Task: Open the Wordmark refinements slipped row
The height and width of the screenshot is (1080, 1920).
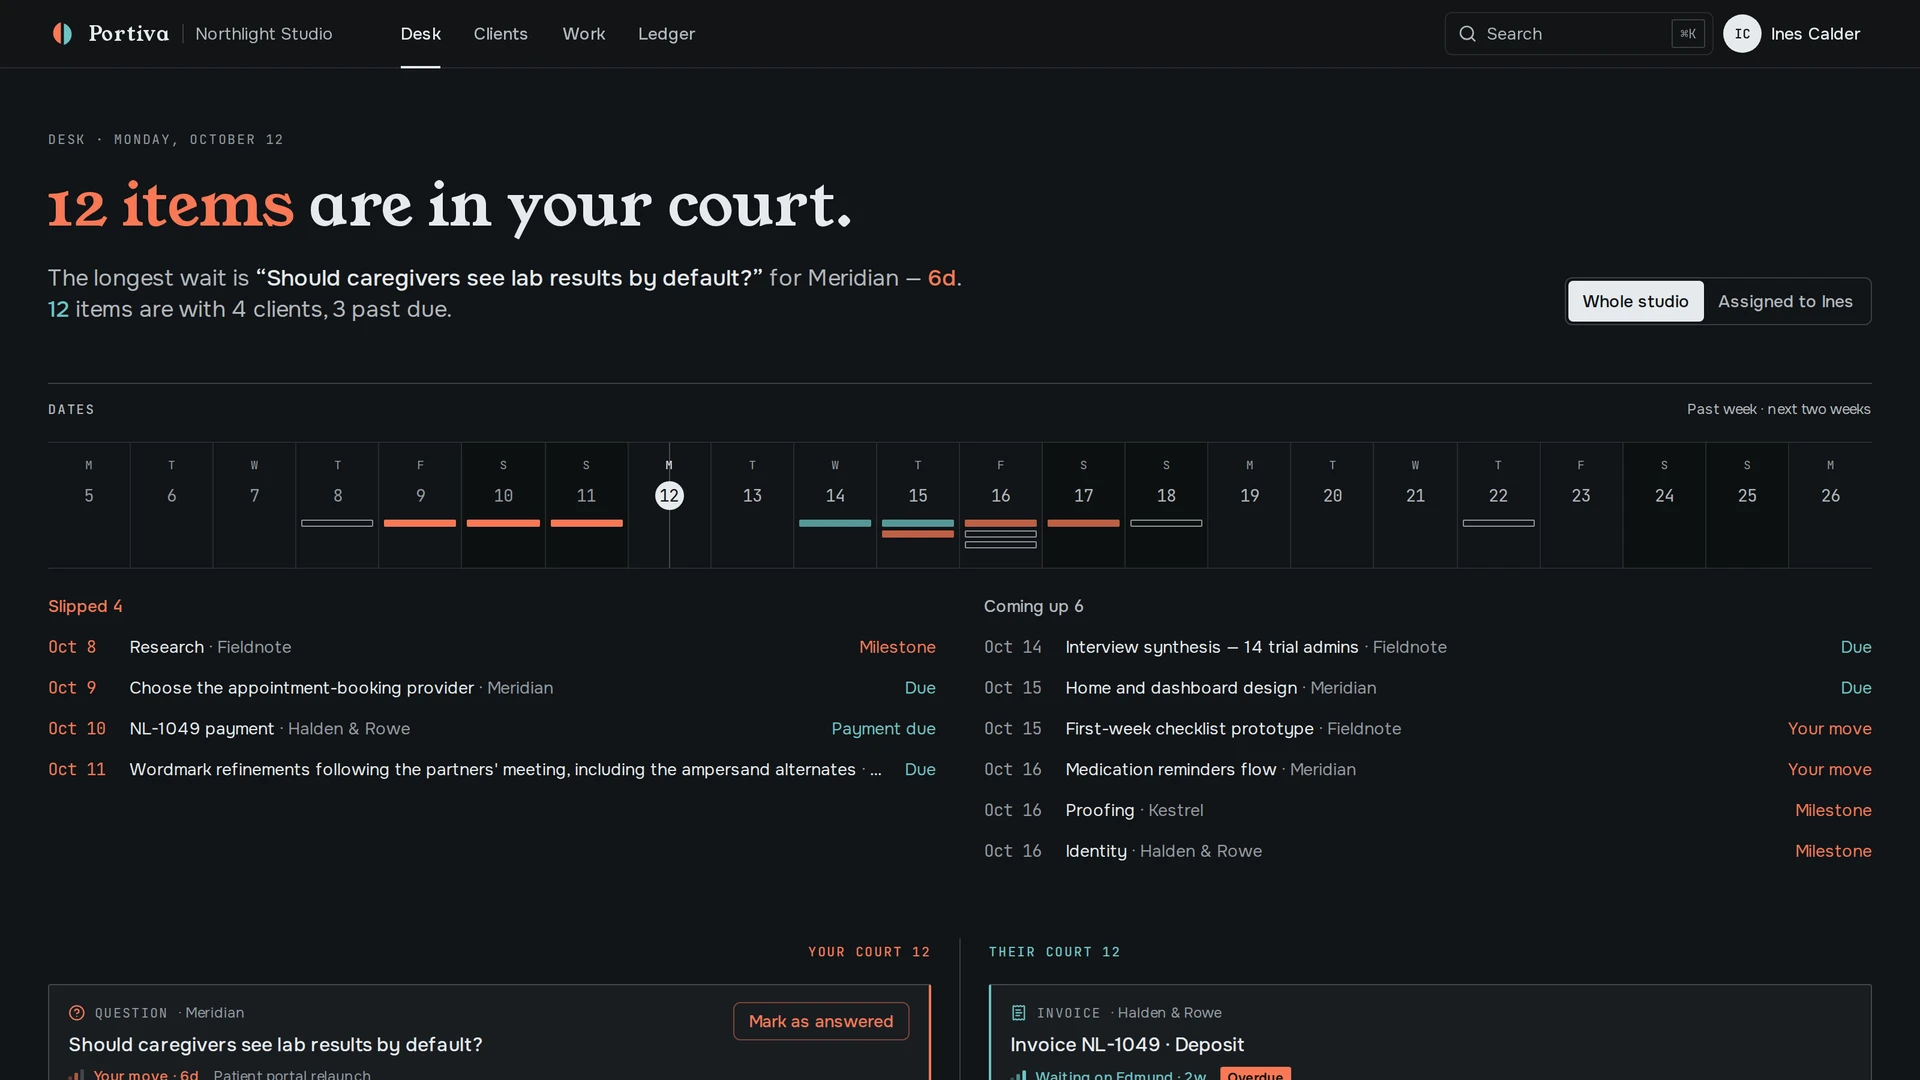Action: click(x=492, y=769)
